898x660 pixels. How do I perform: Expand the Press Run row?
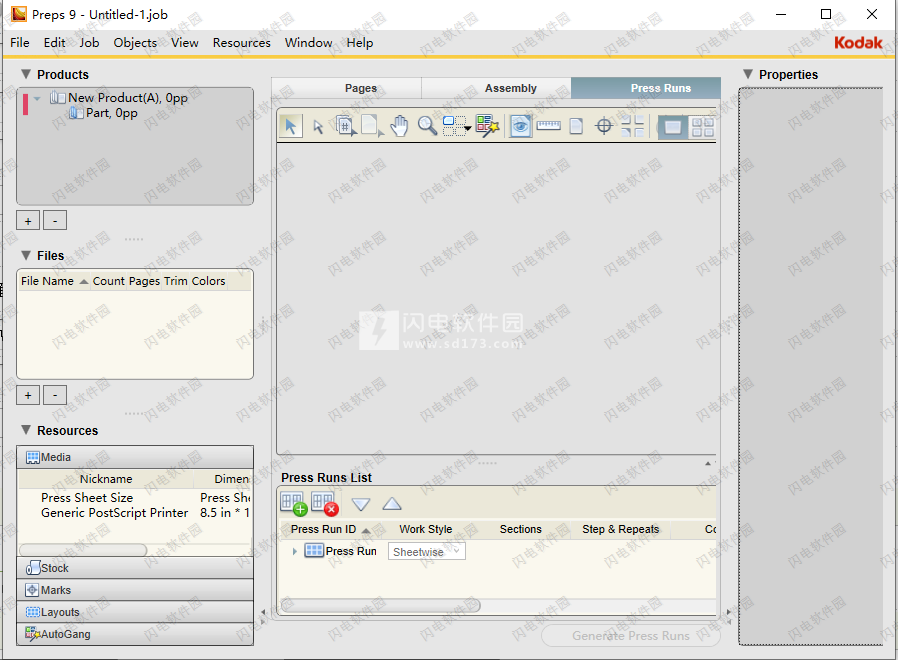(x=294, y=551)
